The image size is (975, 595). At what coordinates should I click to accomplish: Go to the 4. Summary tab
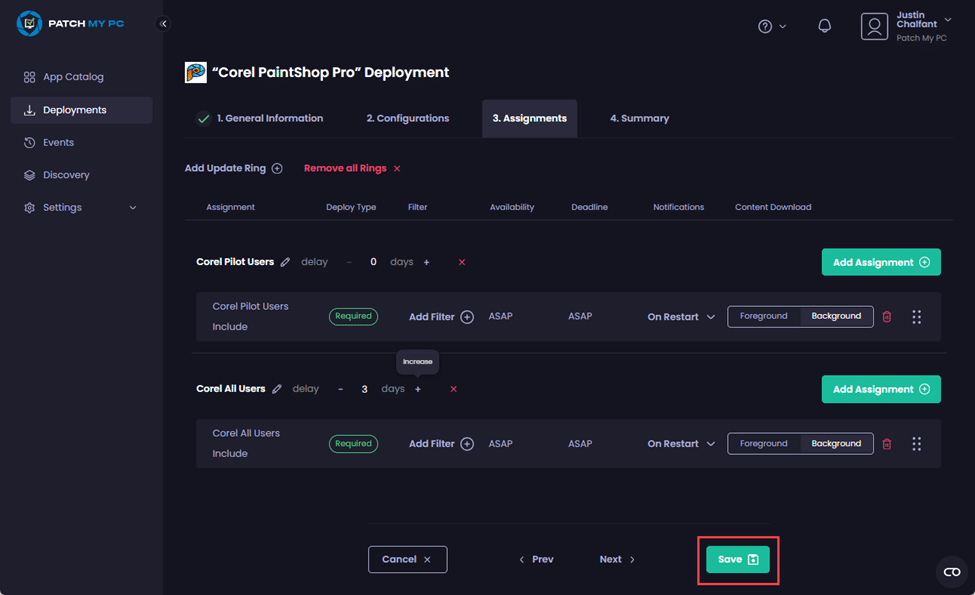click(x=639, y=118)
